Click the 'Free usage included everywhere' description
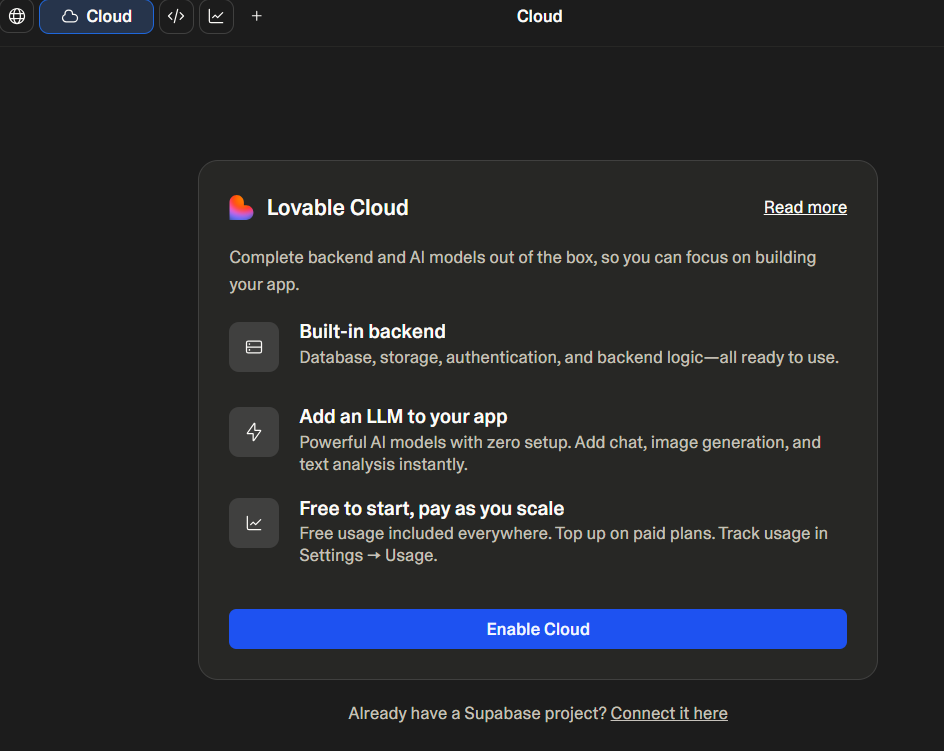This screenshot has width=944, height=751. tap(564, 544)
